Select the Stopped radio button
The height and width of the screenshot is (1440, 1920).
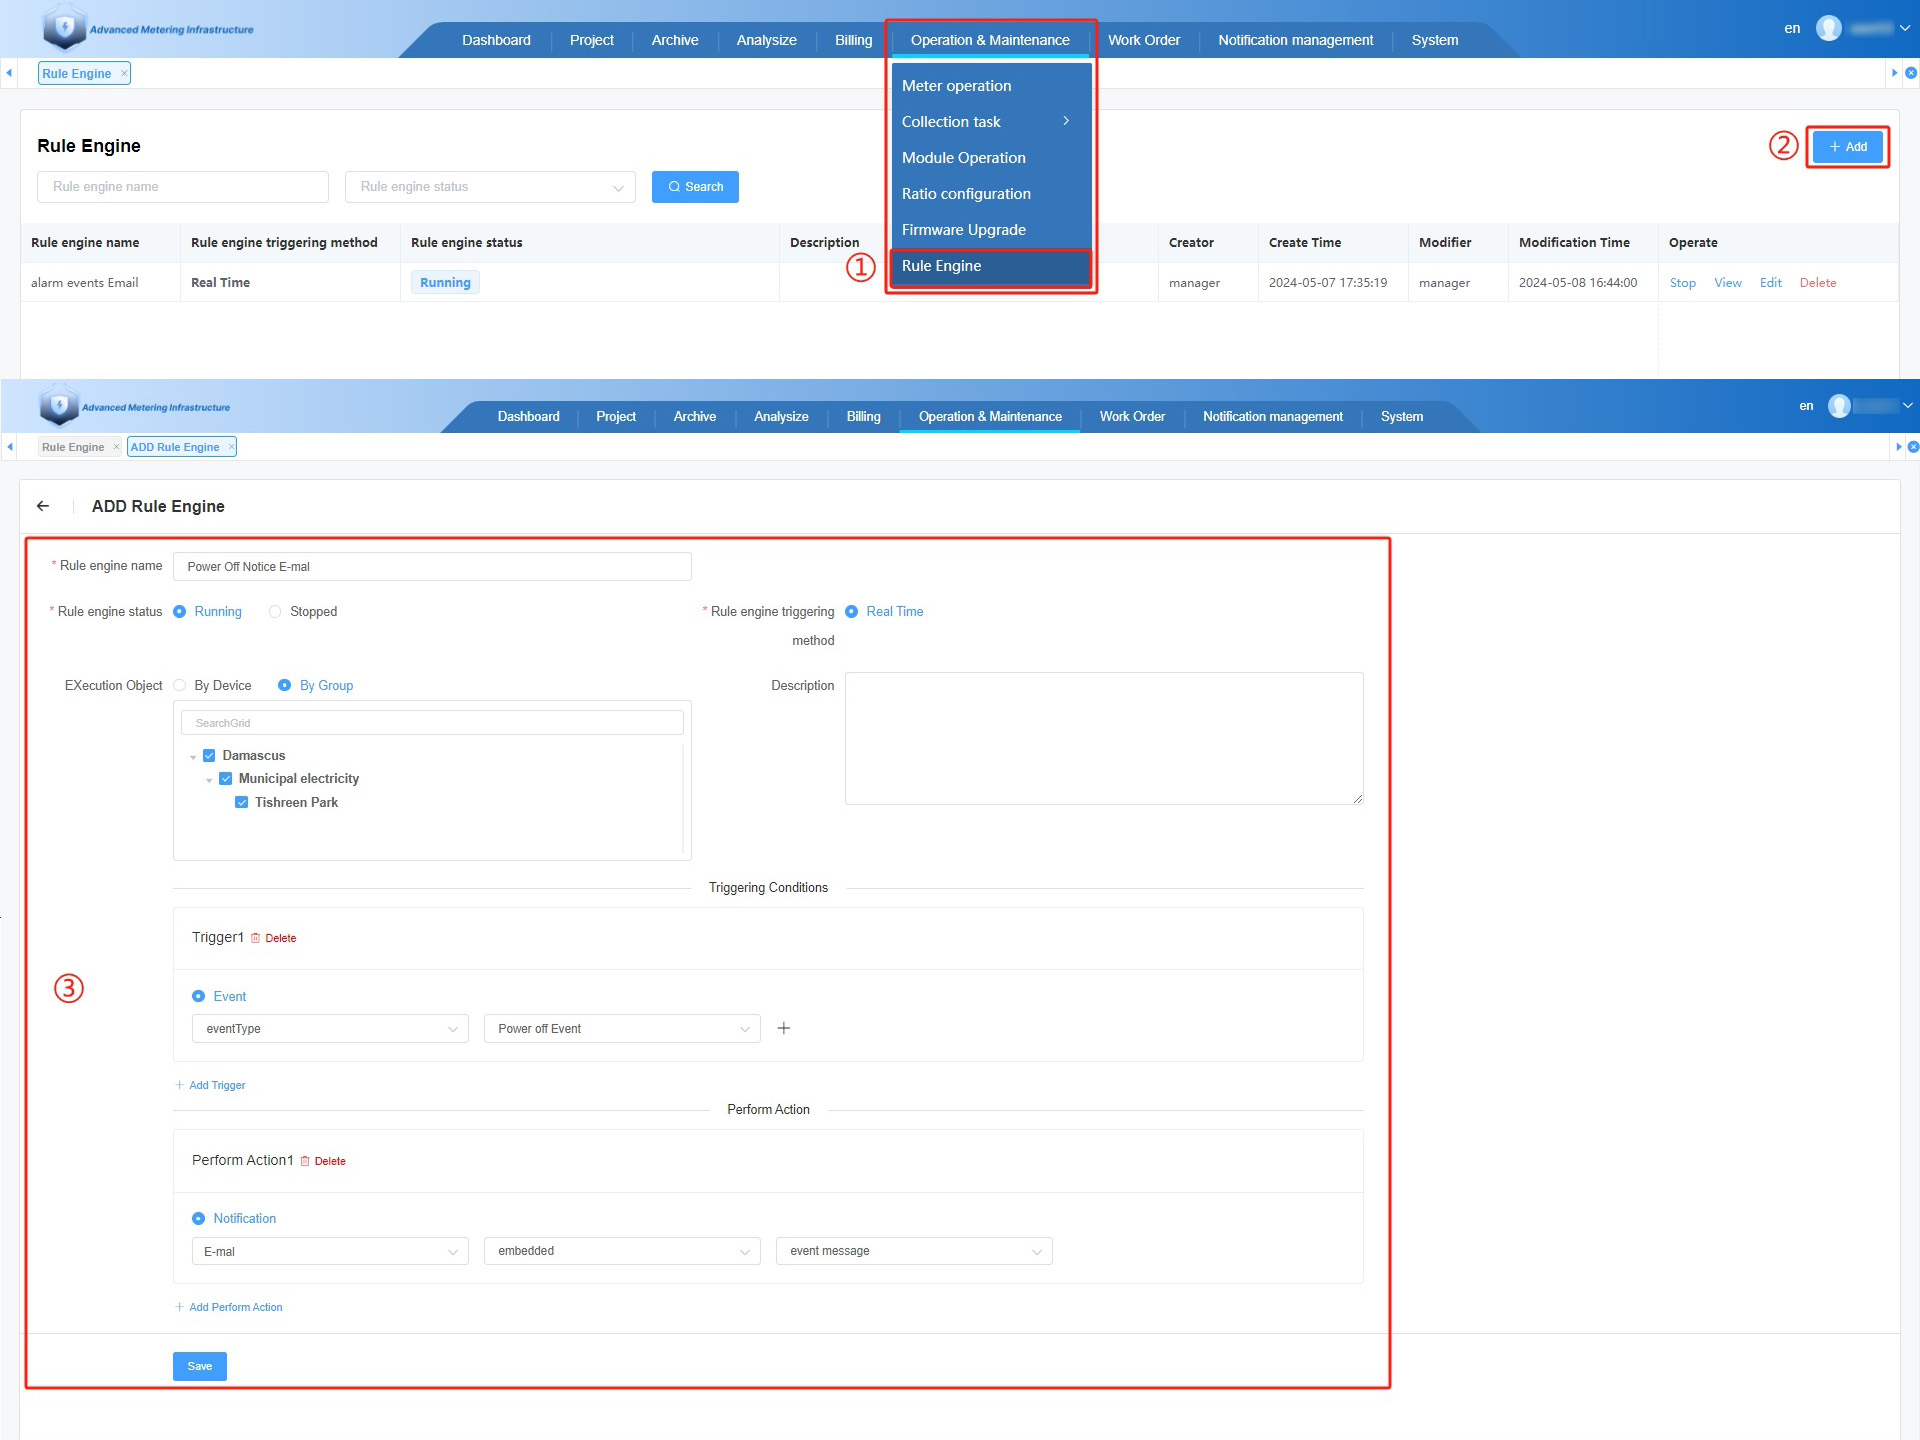click(275, 612)
